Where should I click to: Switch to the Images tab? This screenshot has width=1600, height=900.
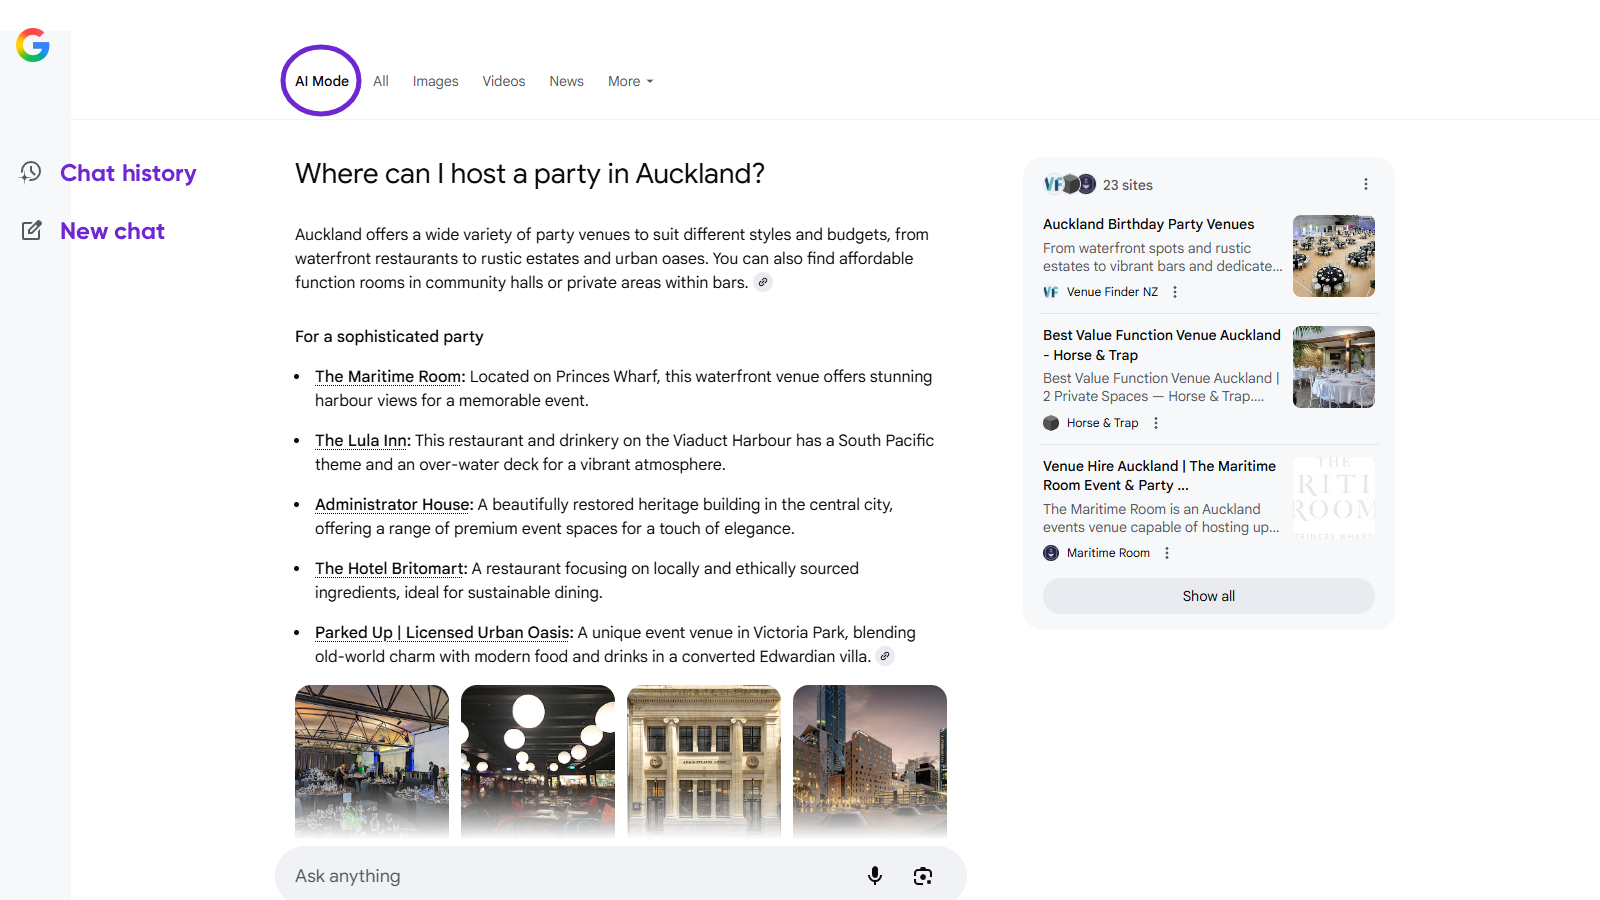point(436,81)
